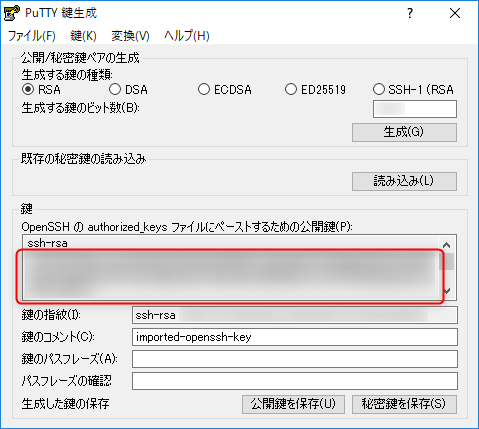This screenshot has width=479, height=429.
Task: Click the ssh-rsa public key text
Action: [48, 243]
